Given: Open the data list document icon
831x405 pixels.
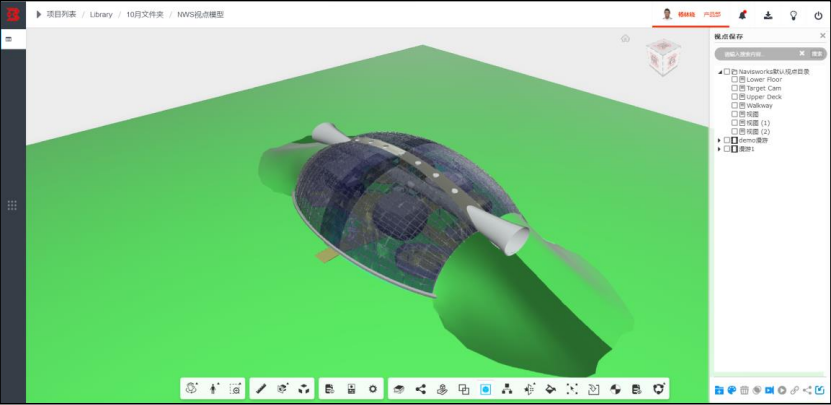Looking at the screenshot, I should pyautogui.click(x=636, y=389).
